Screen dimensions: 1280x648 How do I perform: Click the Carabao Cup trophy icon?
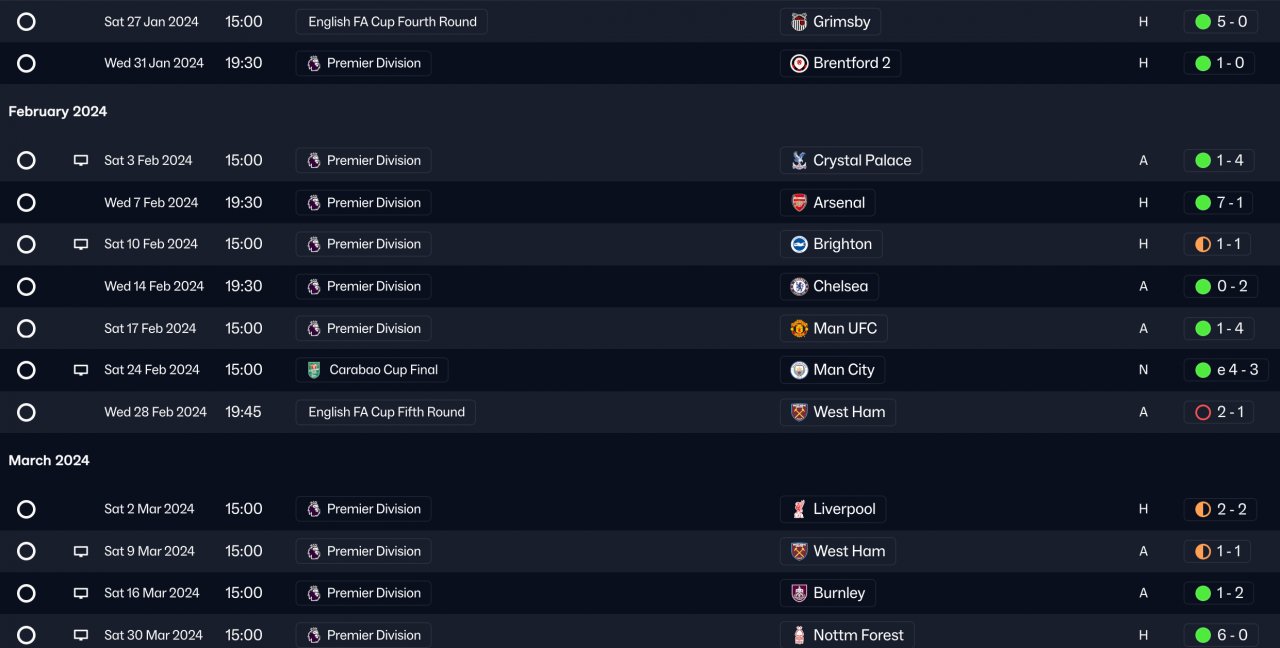click(314, 370)
